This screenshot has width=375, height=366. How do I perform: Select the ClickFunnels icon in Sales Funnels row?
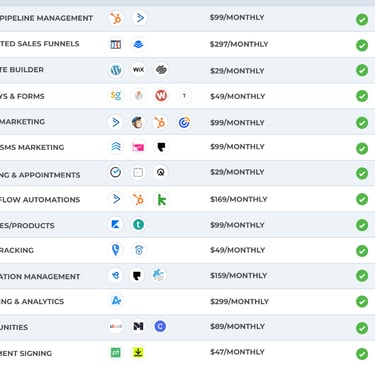pos(116,44)
